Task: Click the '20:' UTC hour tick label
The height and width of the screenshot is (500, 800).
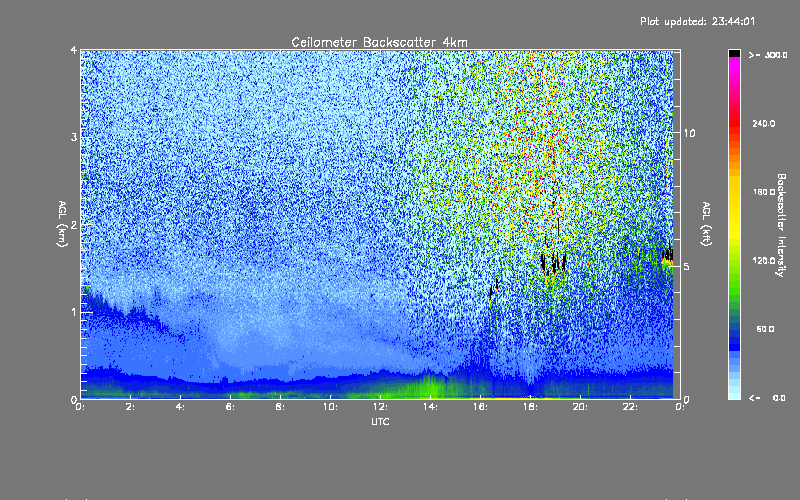Action: (580, 407)
